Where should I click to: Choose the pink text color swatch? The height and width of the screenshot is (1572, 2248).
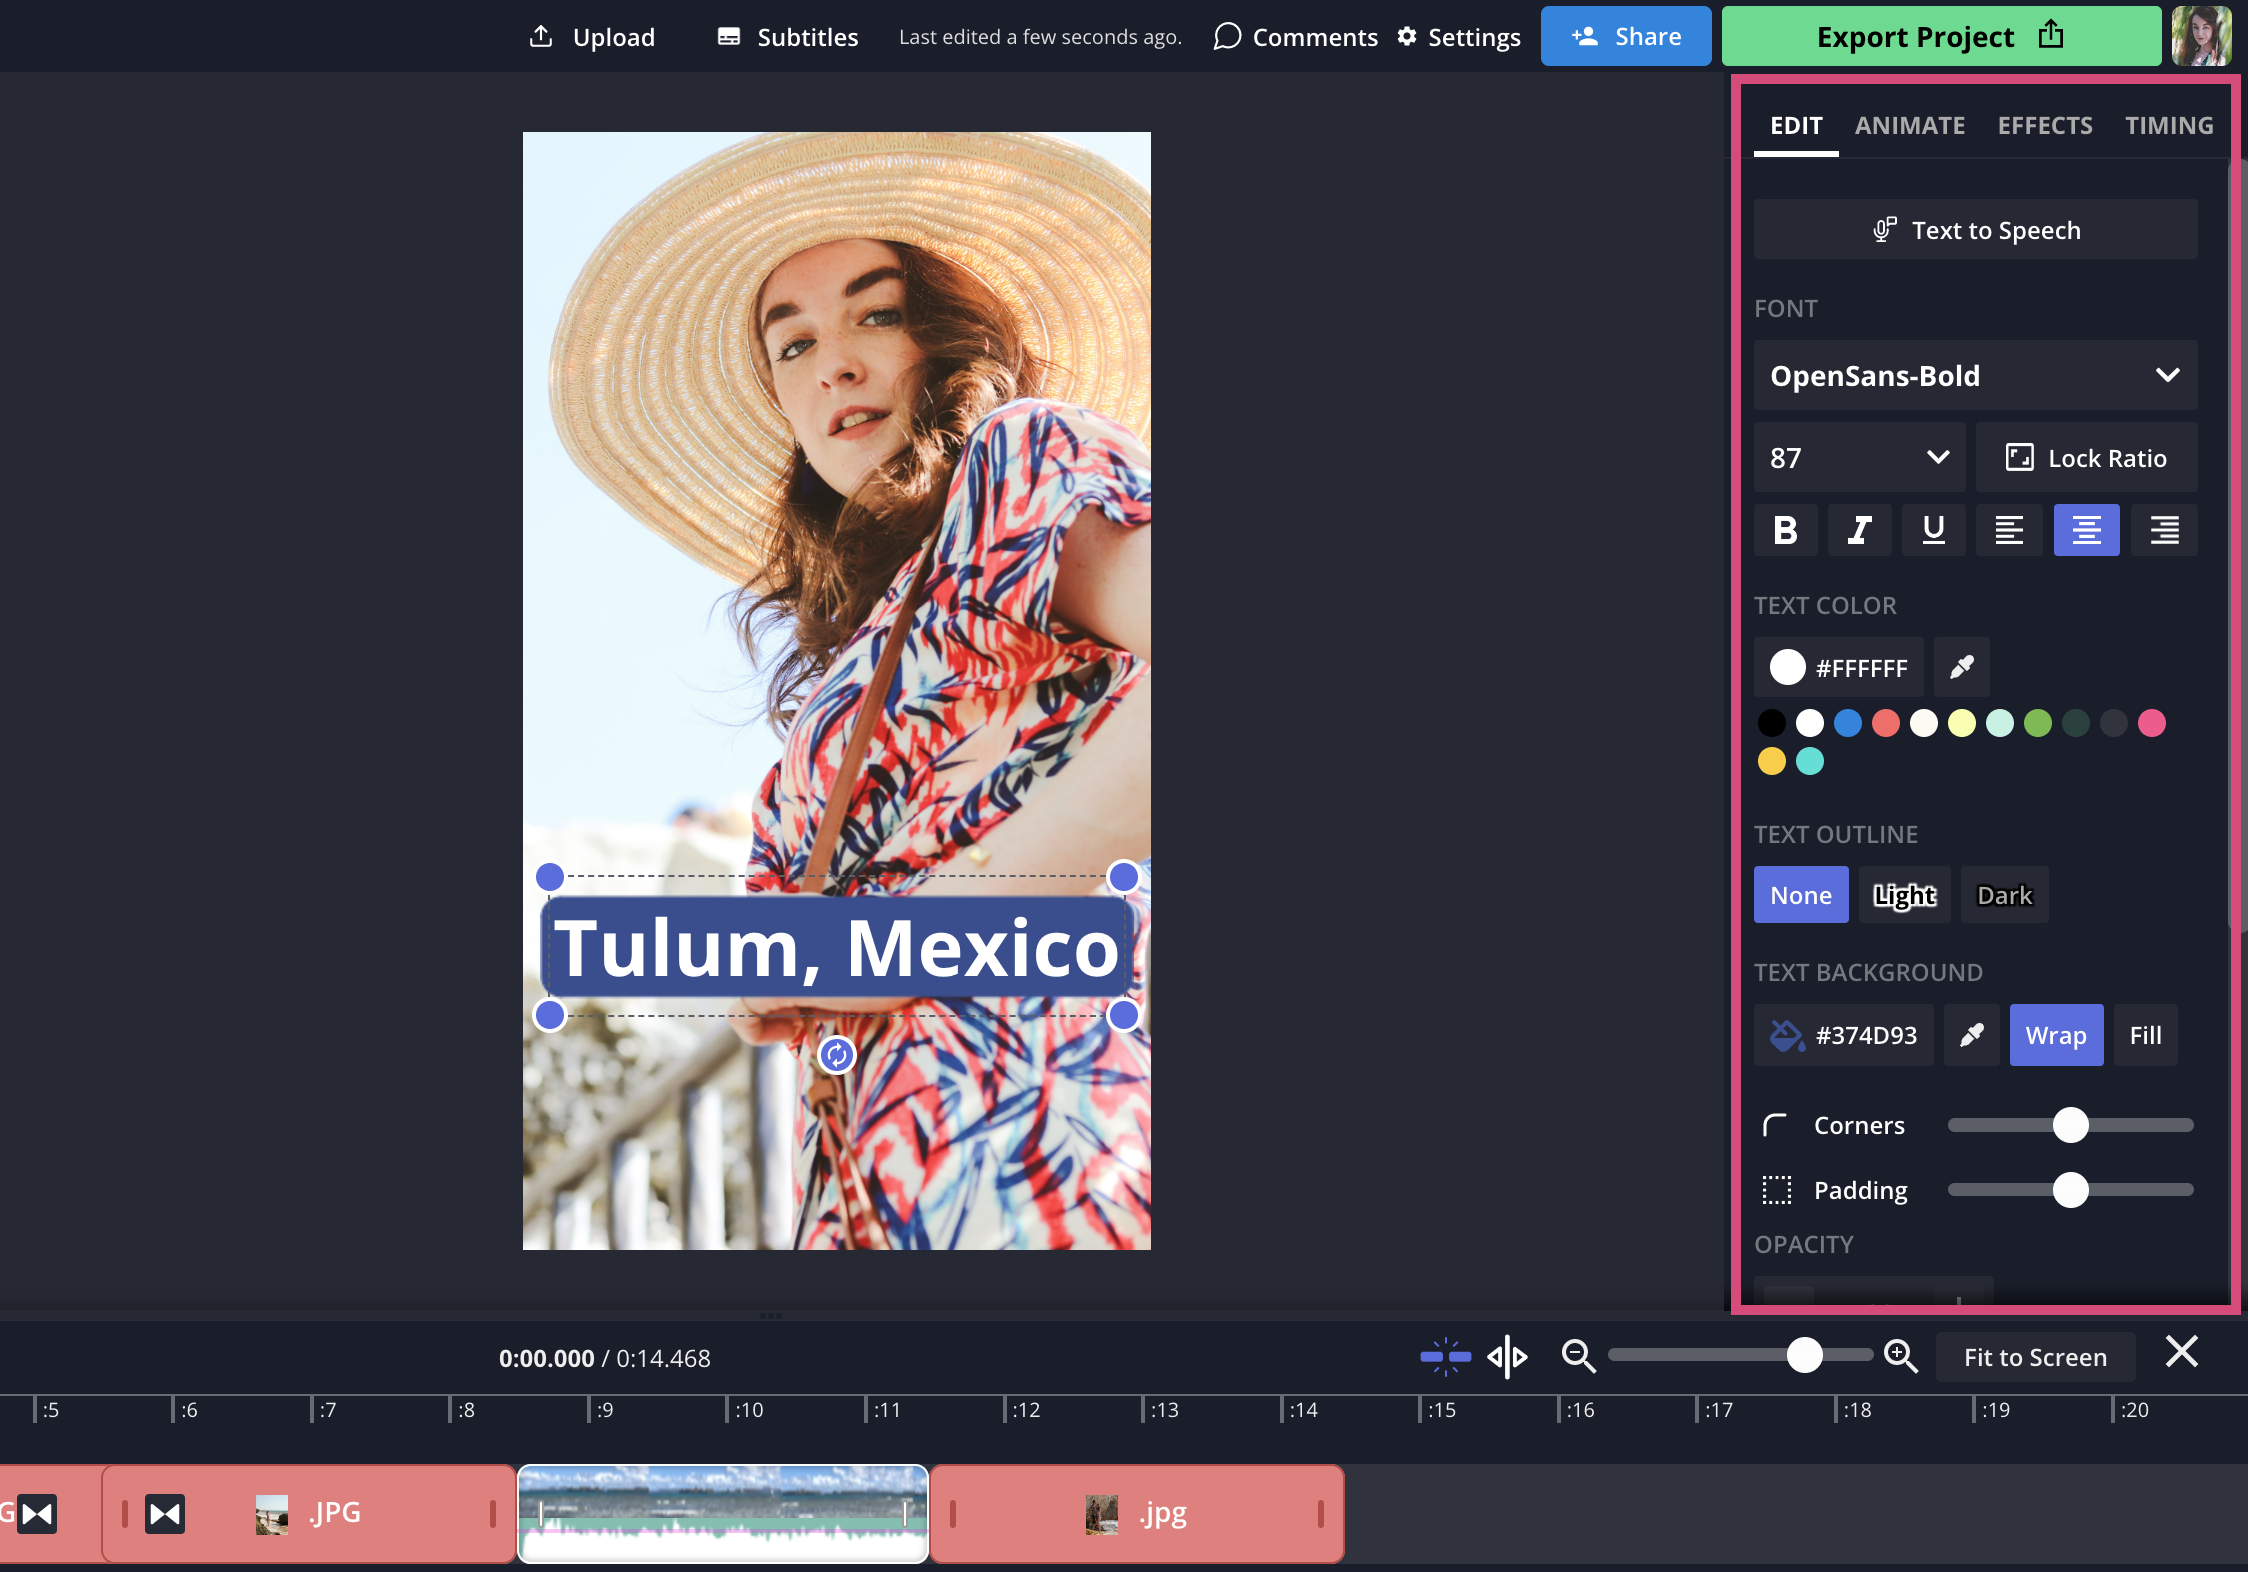click(2151, 723)
